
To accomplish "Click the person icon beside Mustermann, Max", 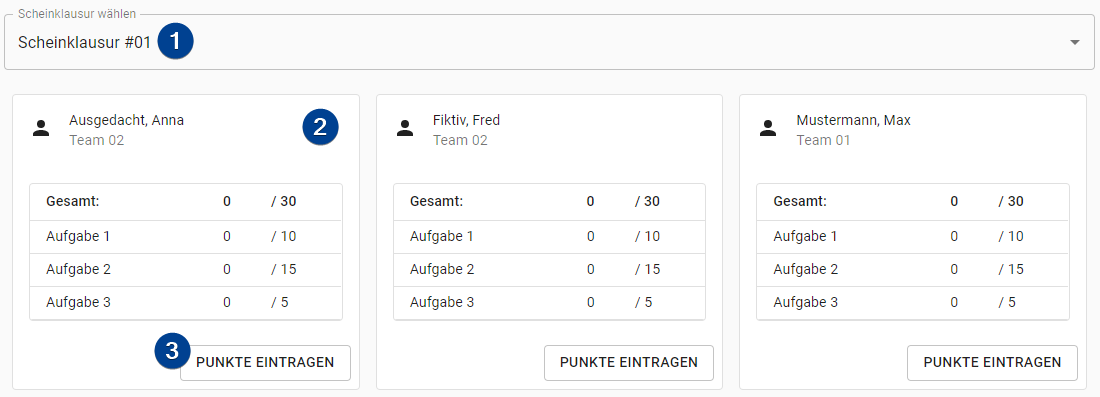I will [x=768, y=128].
